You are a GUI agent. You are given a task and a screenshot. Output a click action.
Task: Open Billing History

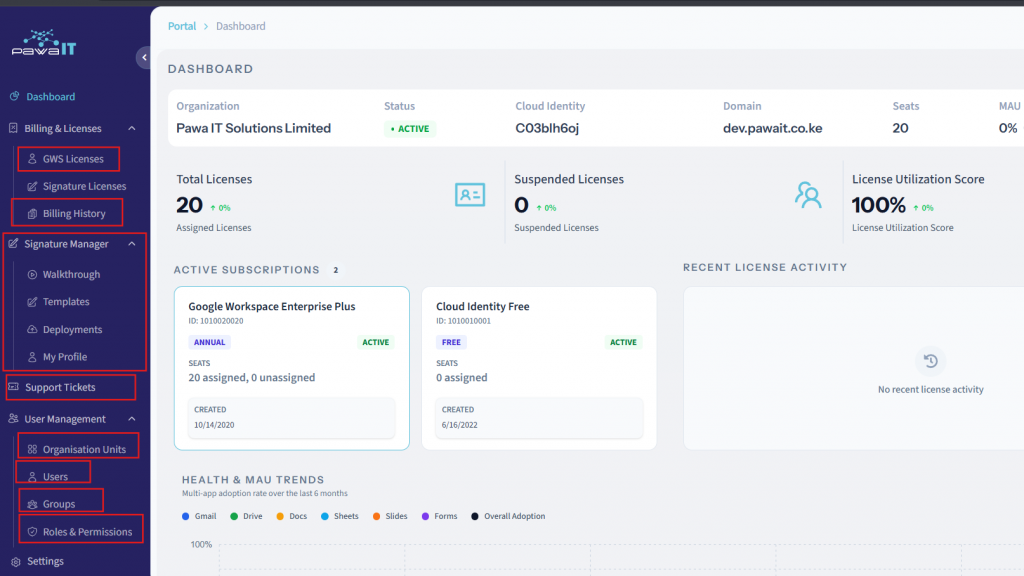[x=74, y=214]
